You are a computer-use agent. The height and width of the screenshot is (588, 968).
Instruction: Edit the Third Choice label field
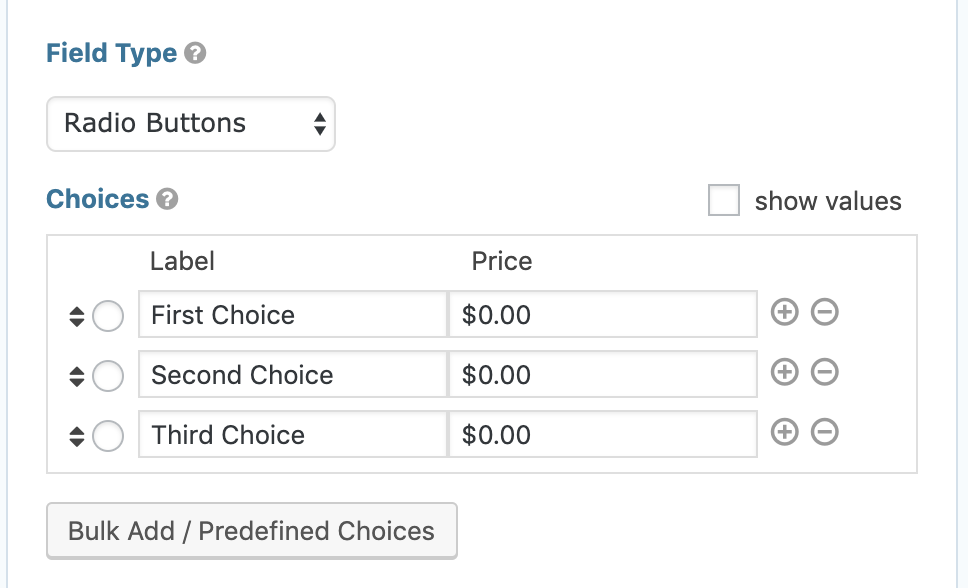point(293,434)
